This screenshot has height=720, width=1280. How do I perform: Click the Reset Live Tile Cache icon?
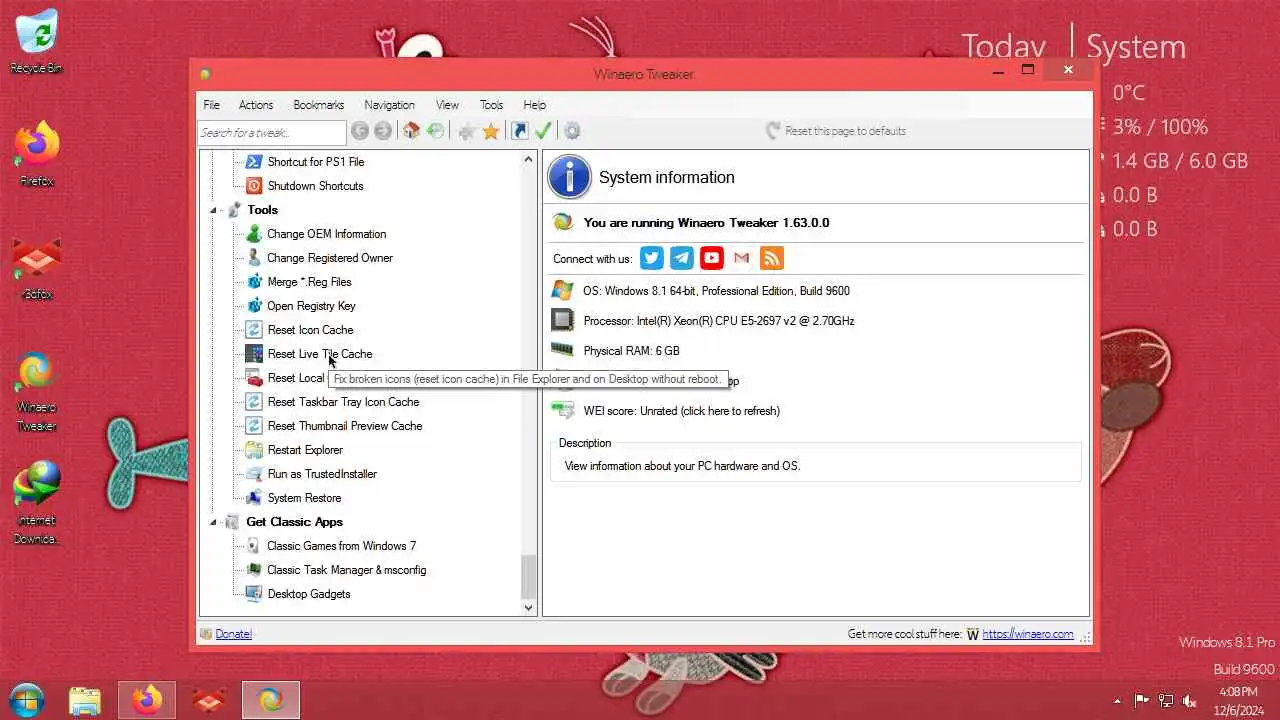tap(254, 354)
